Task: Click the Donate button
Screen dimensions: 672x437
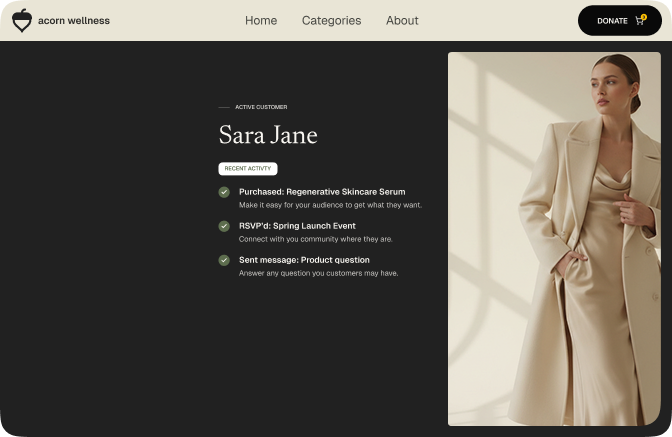Action: (x=620, y=21)
